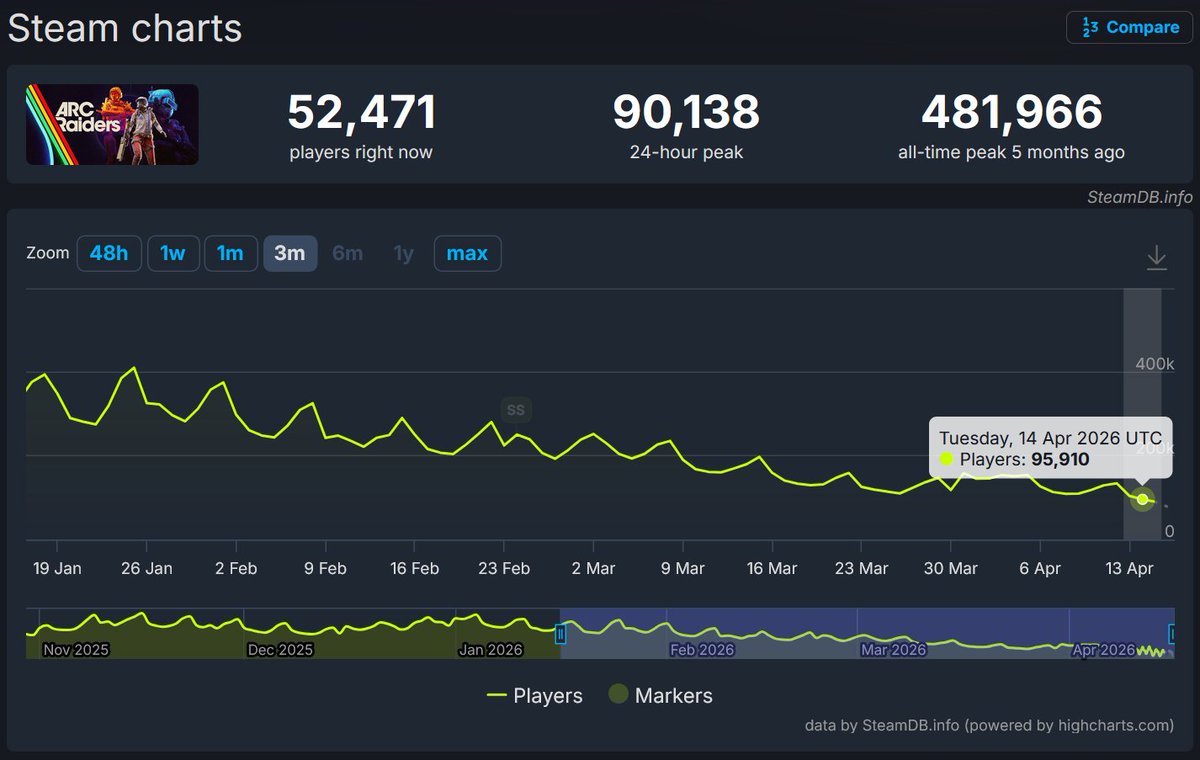Click the 52,471 players right now value
1200x760 pixels.
[361, 112]
